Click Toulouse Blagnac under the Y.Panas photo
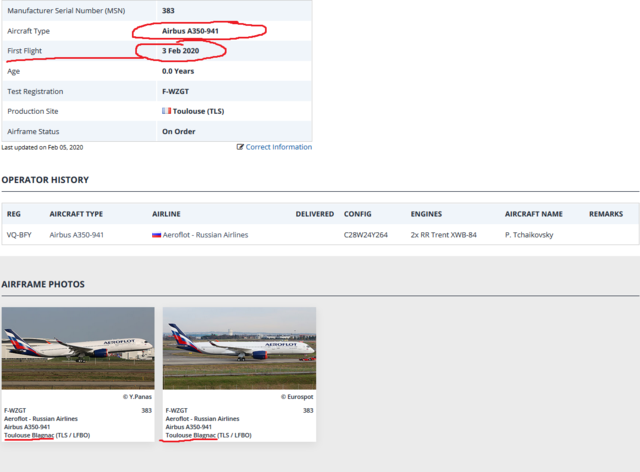Viewport: 640px width, 472px height. click(29, 435)
